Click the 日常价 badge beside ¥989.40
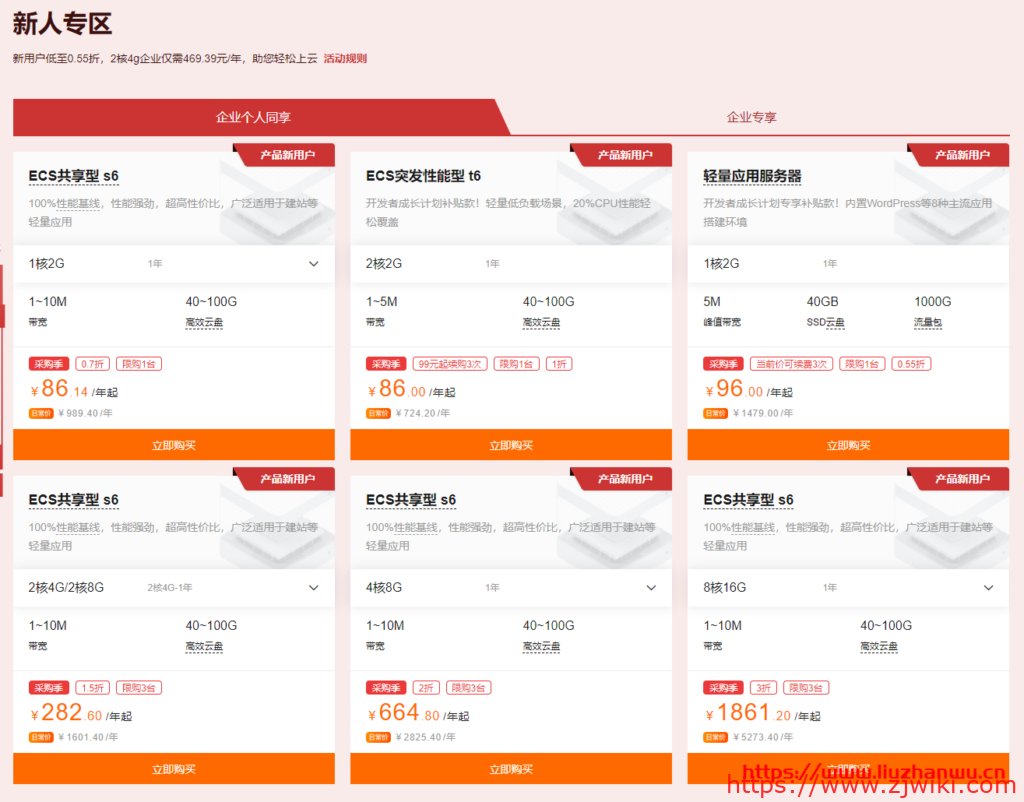This screenshot has height=802, width=1024. (41, 413)
